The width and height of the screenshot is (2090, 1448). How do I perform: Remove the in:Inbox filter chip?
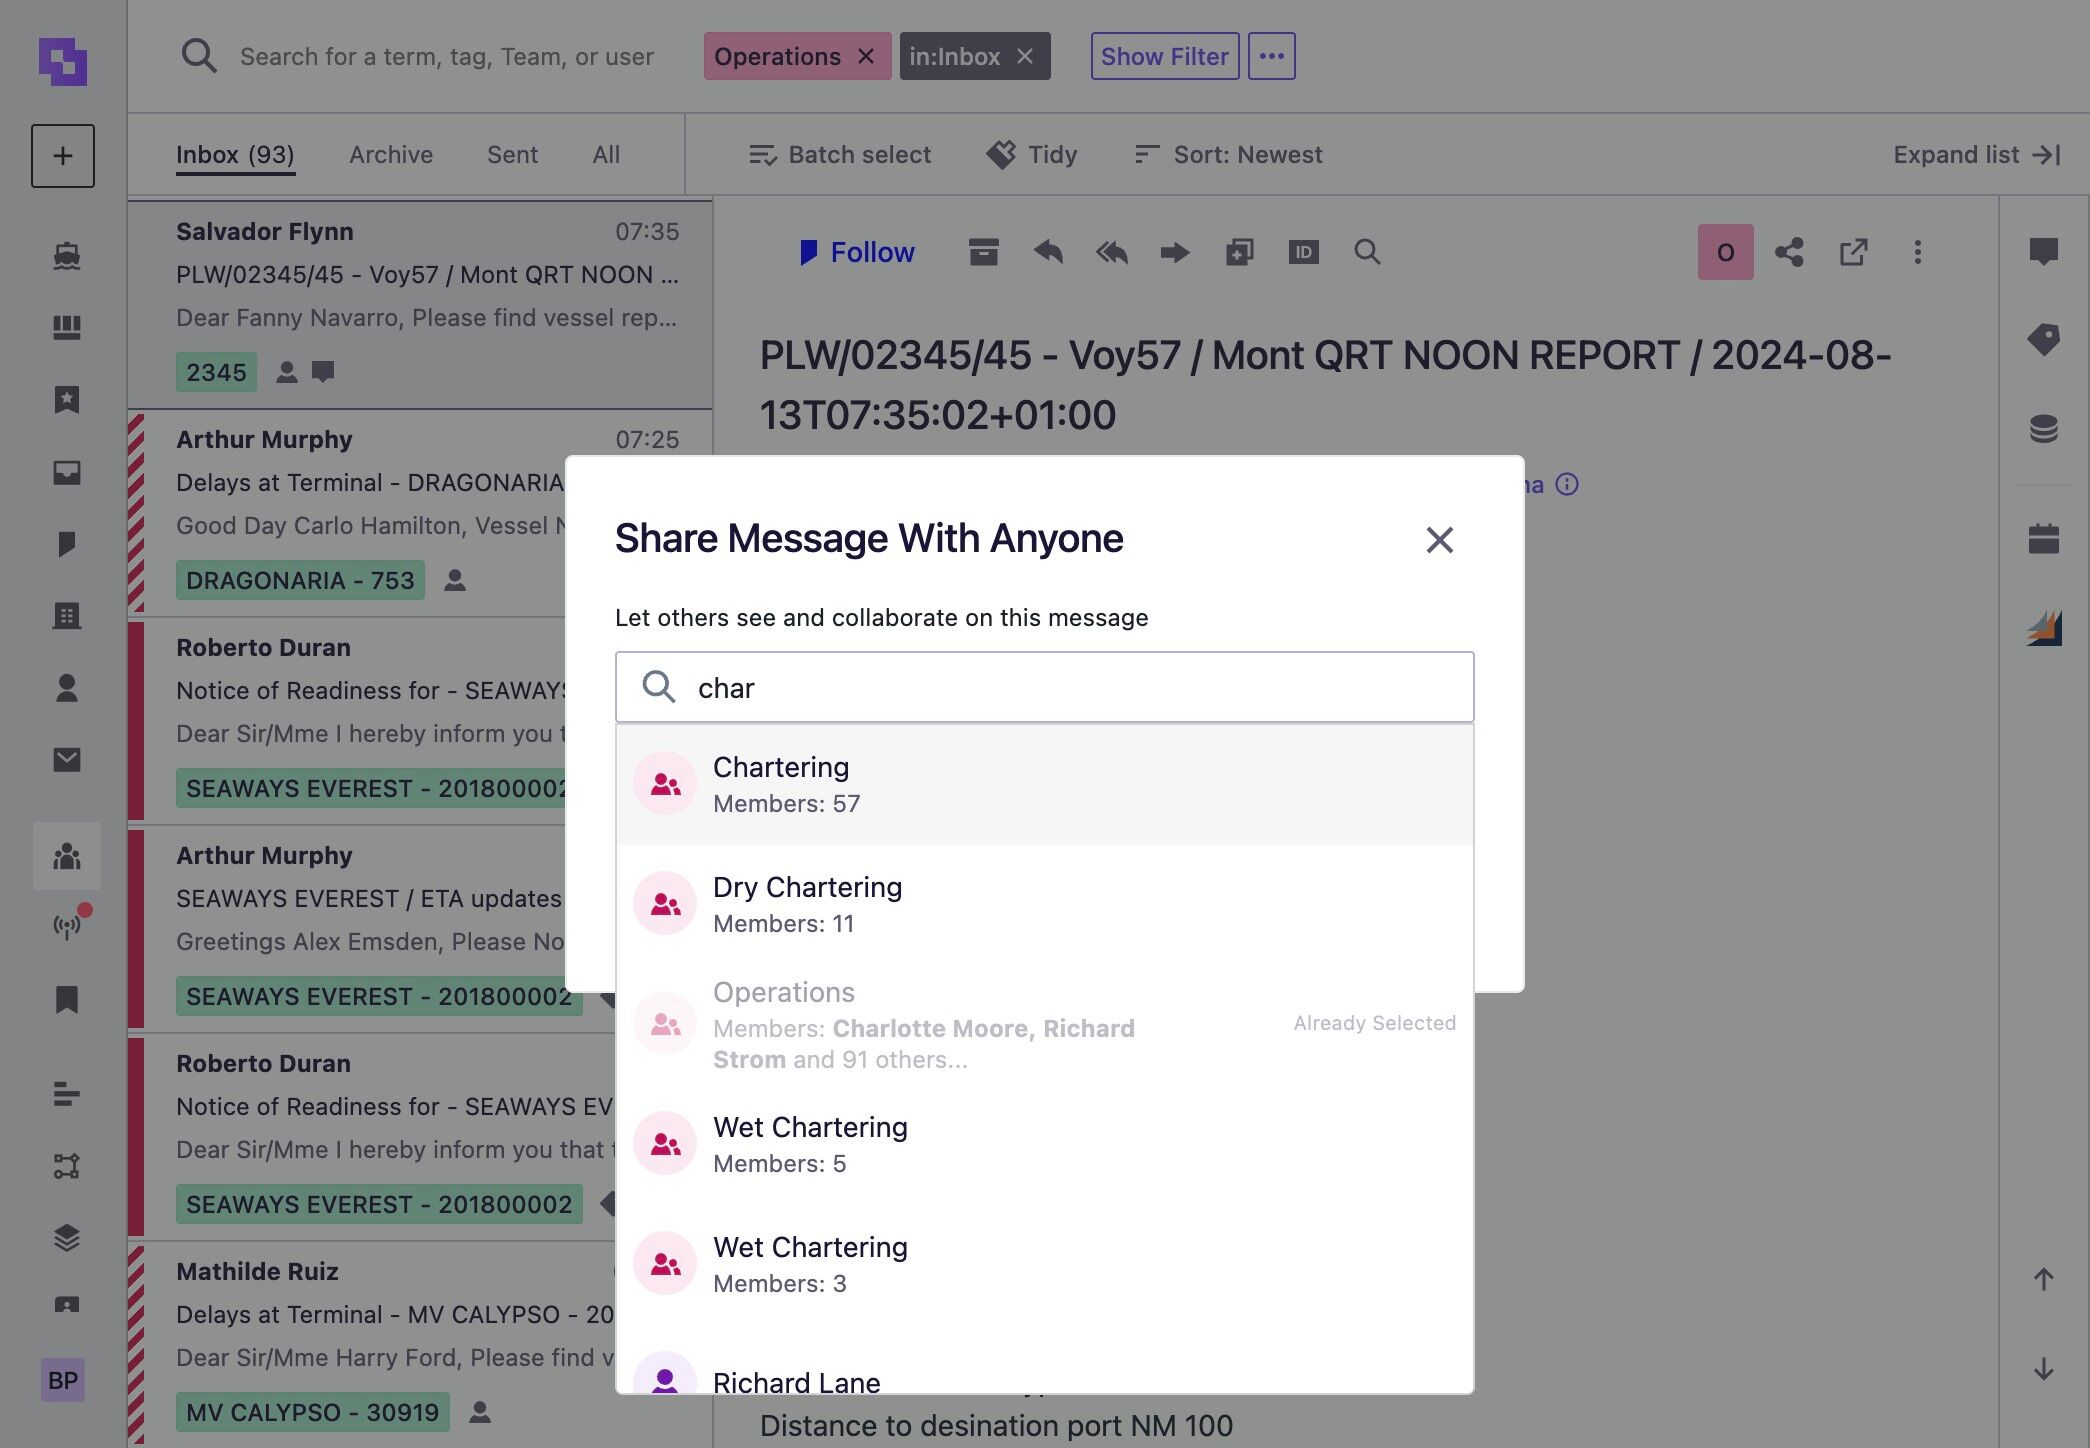[x=1025, y=56]
